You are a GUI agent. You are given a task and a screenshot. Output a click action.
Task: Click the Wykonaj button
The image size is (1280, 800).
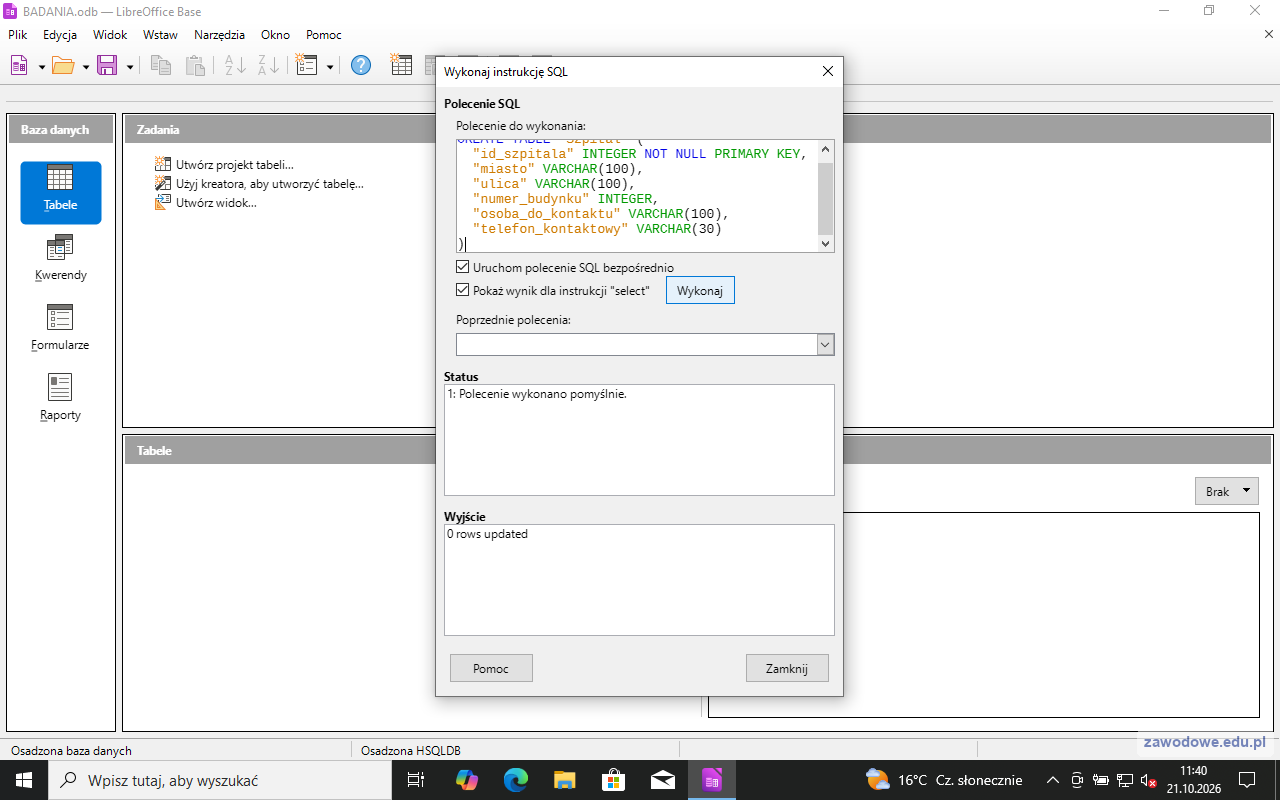tap(700, 290)
